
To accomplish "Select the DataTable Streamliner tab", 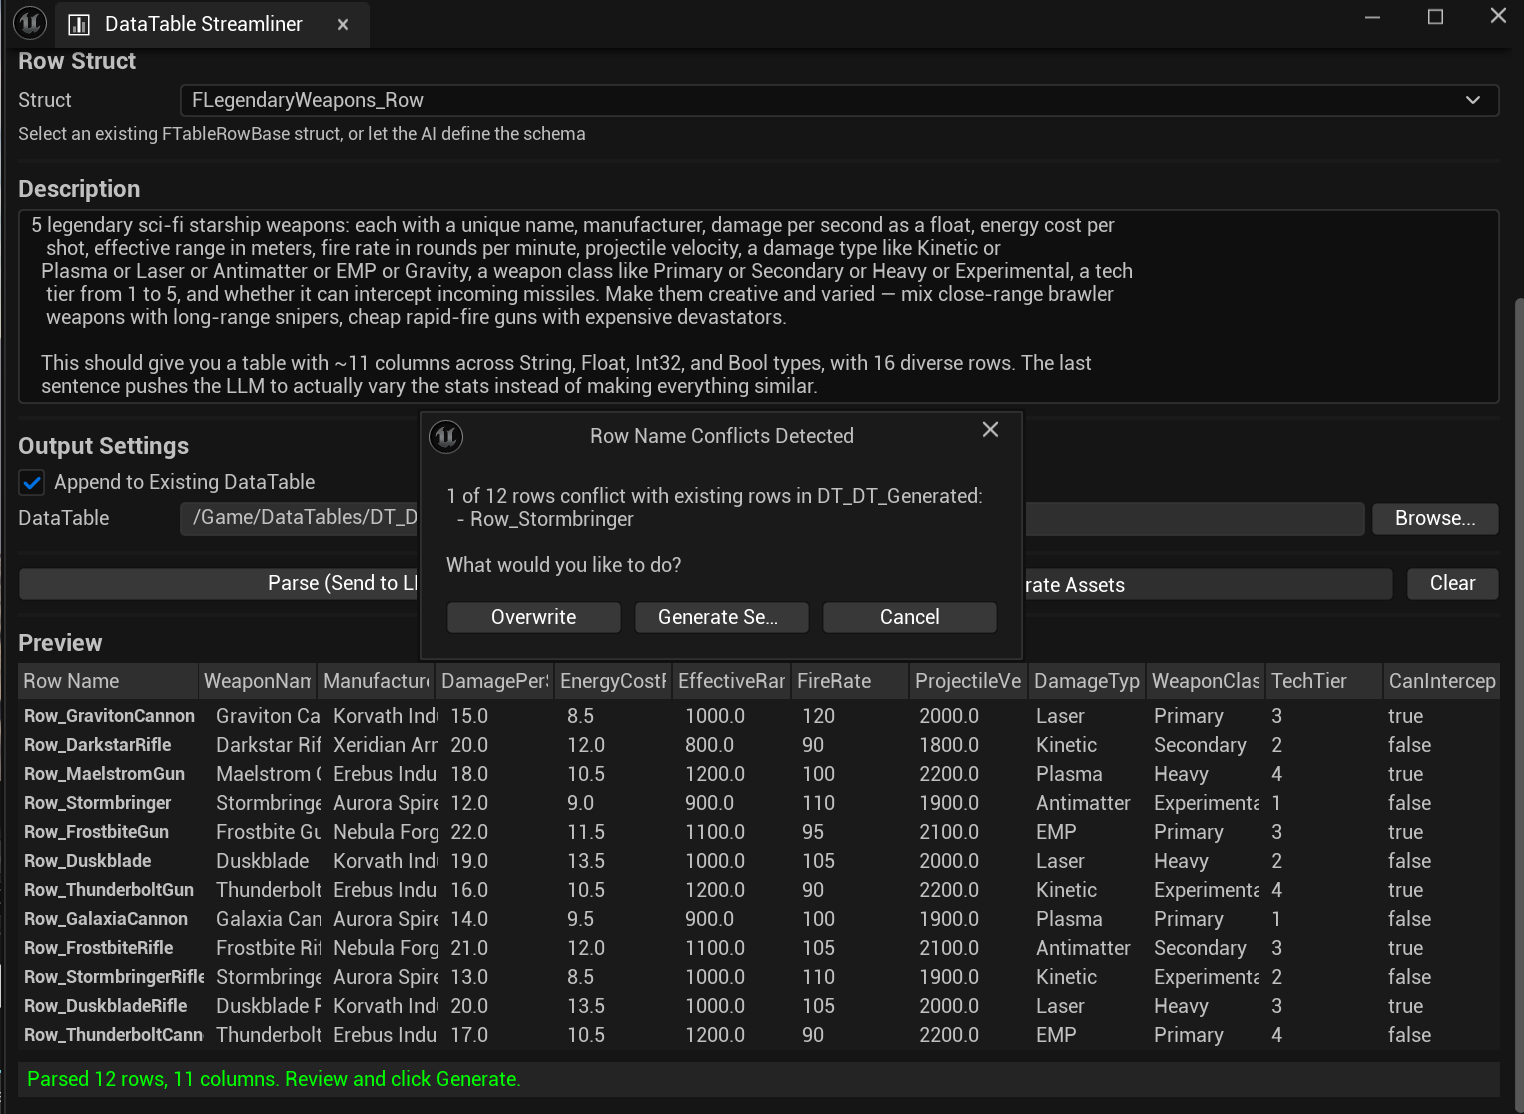I will tap(203, 25).
